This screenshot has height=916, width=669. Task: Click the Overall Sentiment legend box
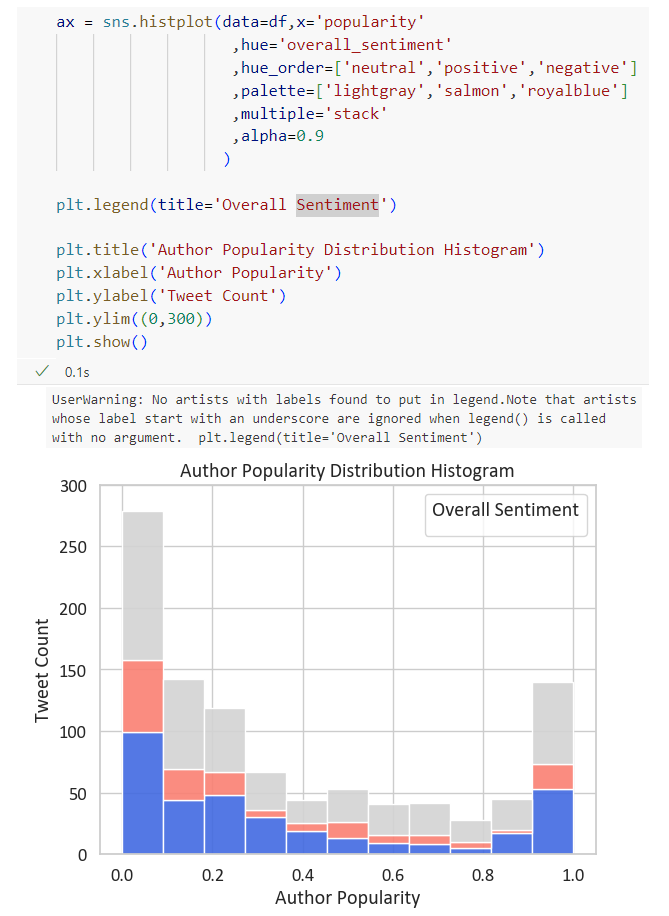tap(505, 516)
